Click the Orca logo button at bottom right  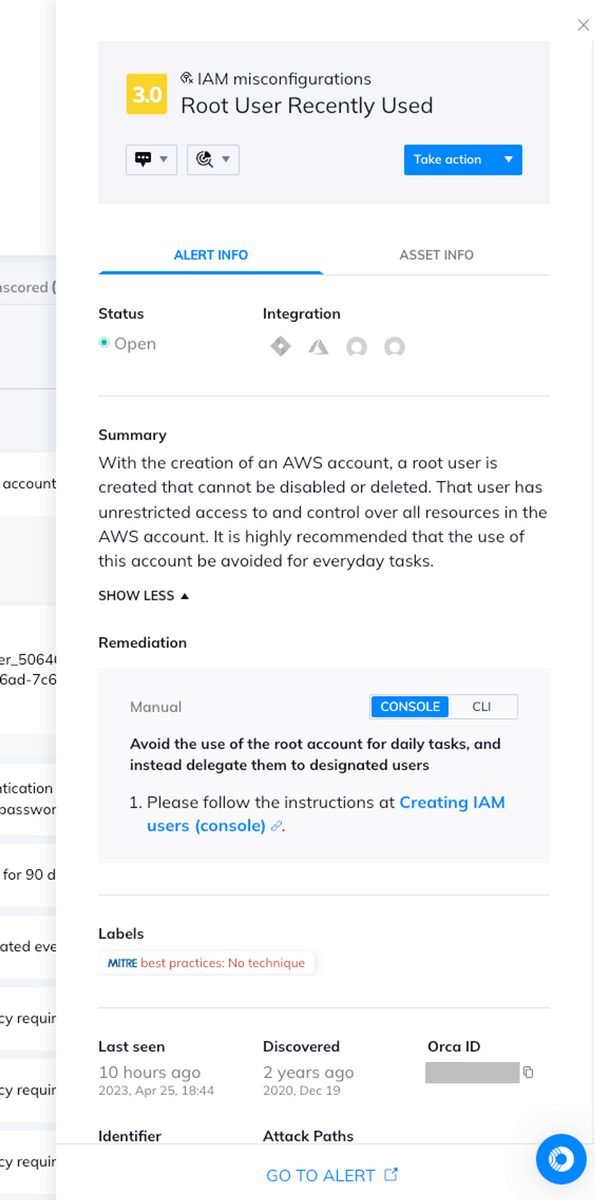(x=560, y=1159)
